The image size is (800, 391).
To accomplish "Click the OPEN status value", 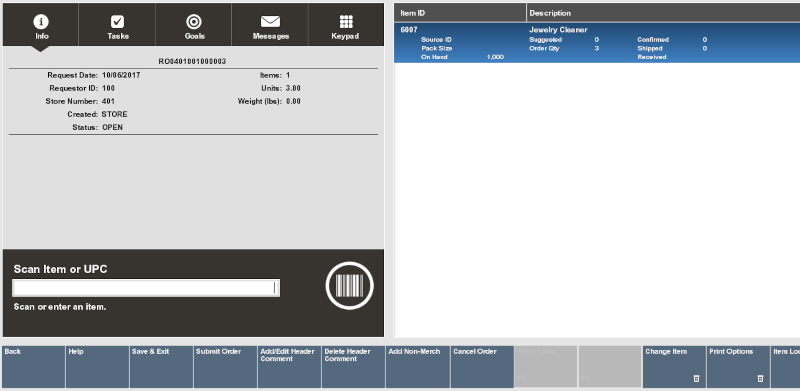I will pos(112,128).
